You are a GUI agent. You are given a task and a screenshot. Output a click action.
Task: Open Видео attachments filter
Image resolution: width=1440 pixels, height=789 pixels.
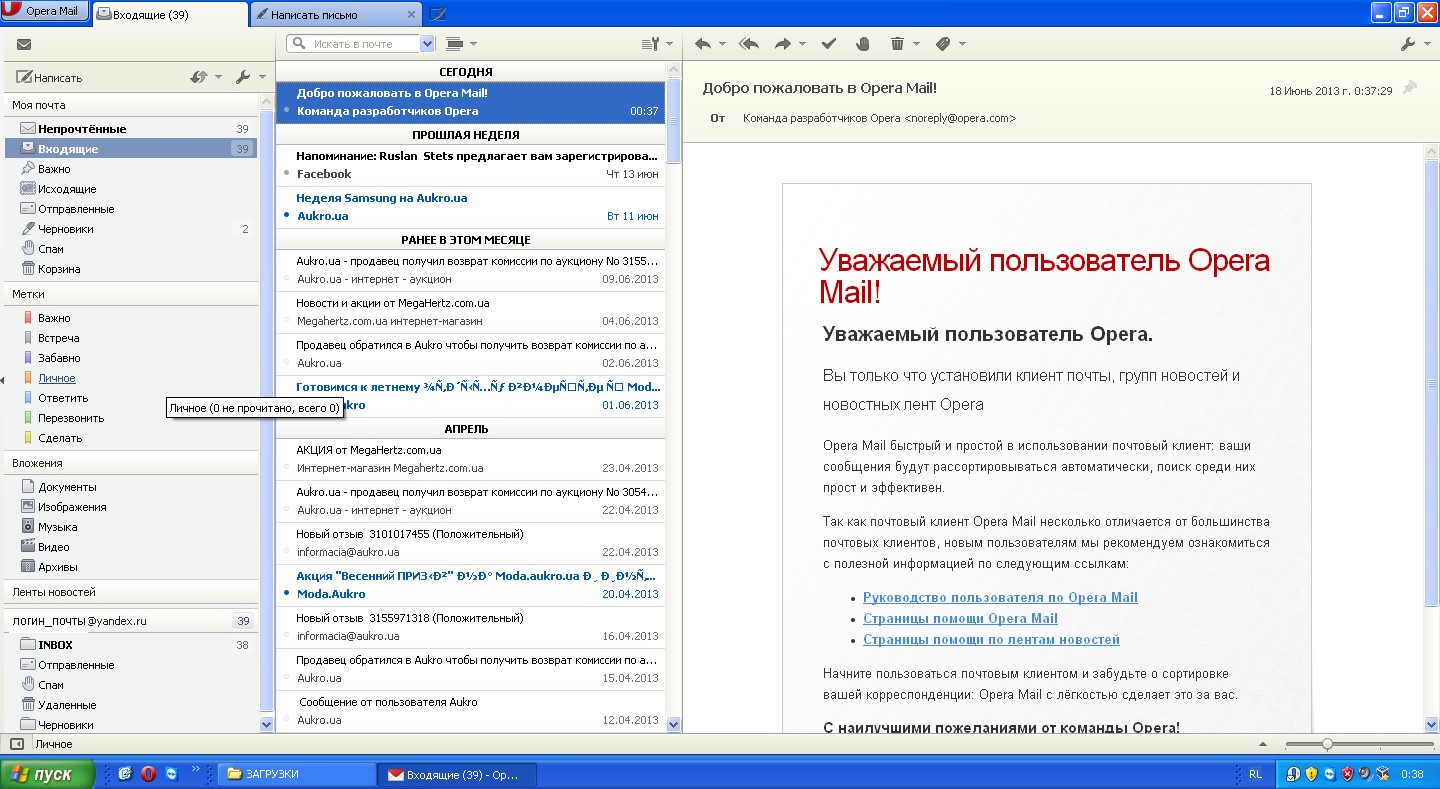54,547
